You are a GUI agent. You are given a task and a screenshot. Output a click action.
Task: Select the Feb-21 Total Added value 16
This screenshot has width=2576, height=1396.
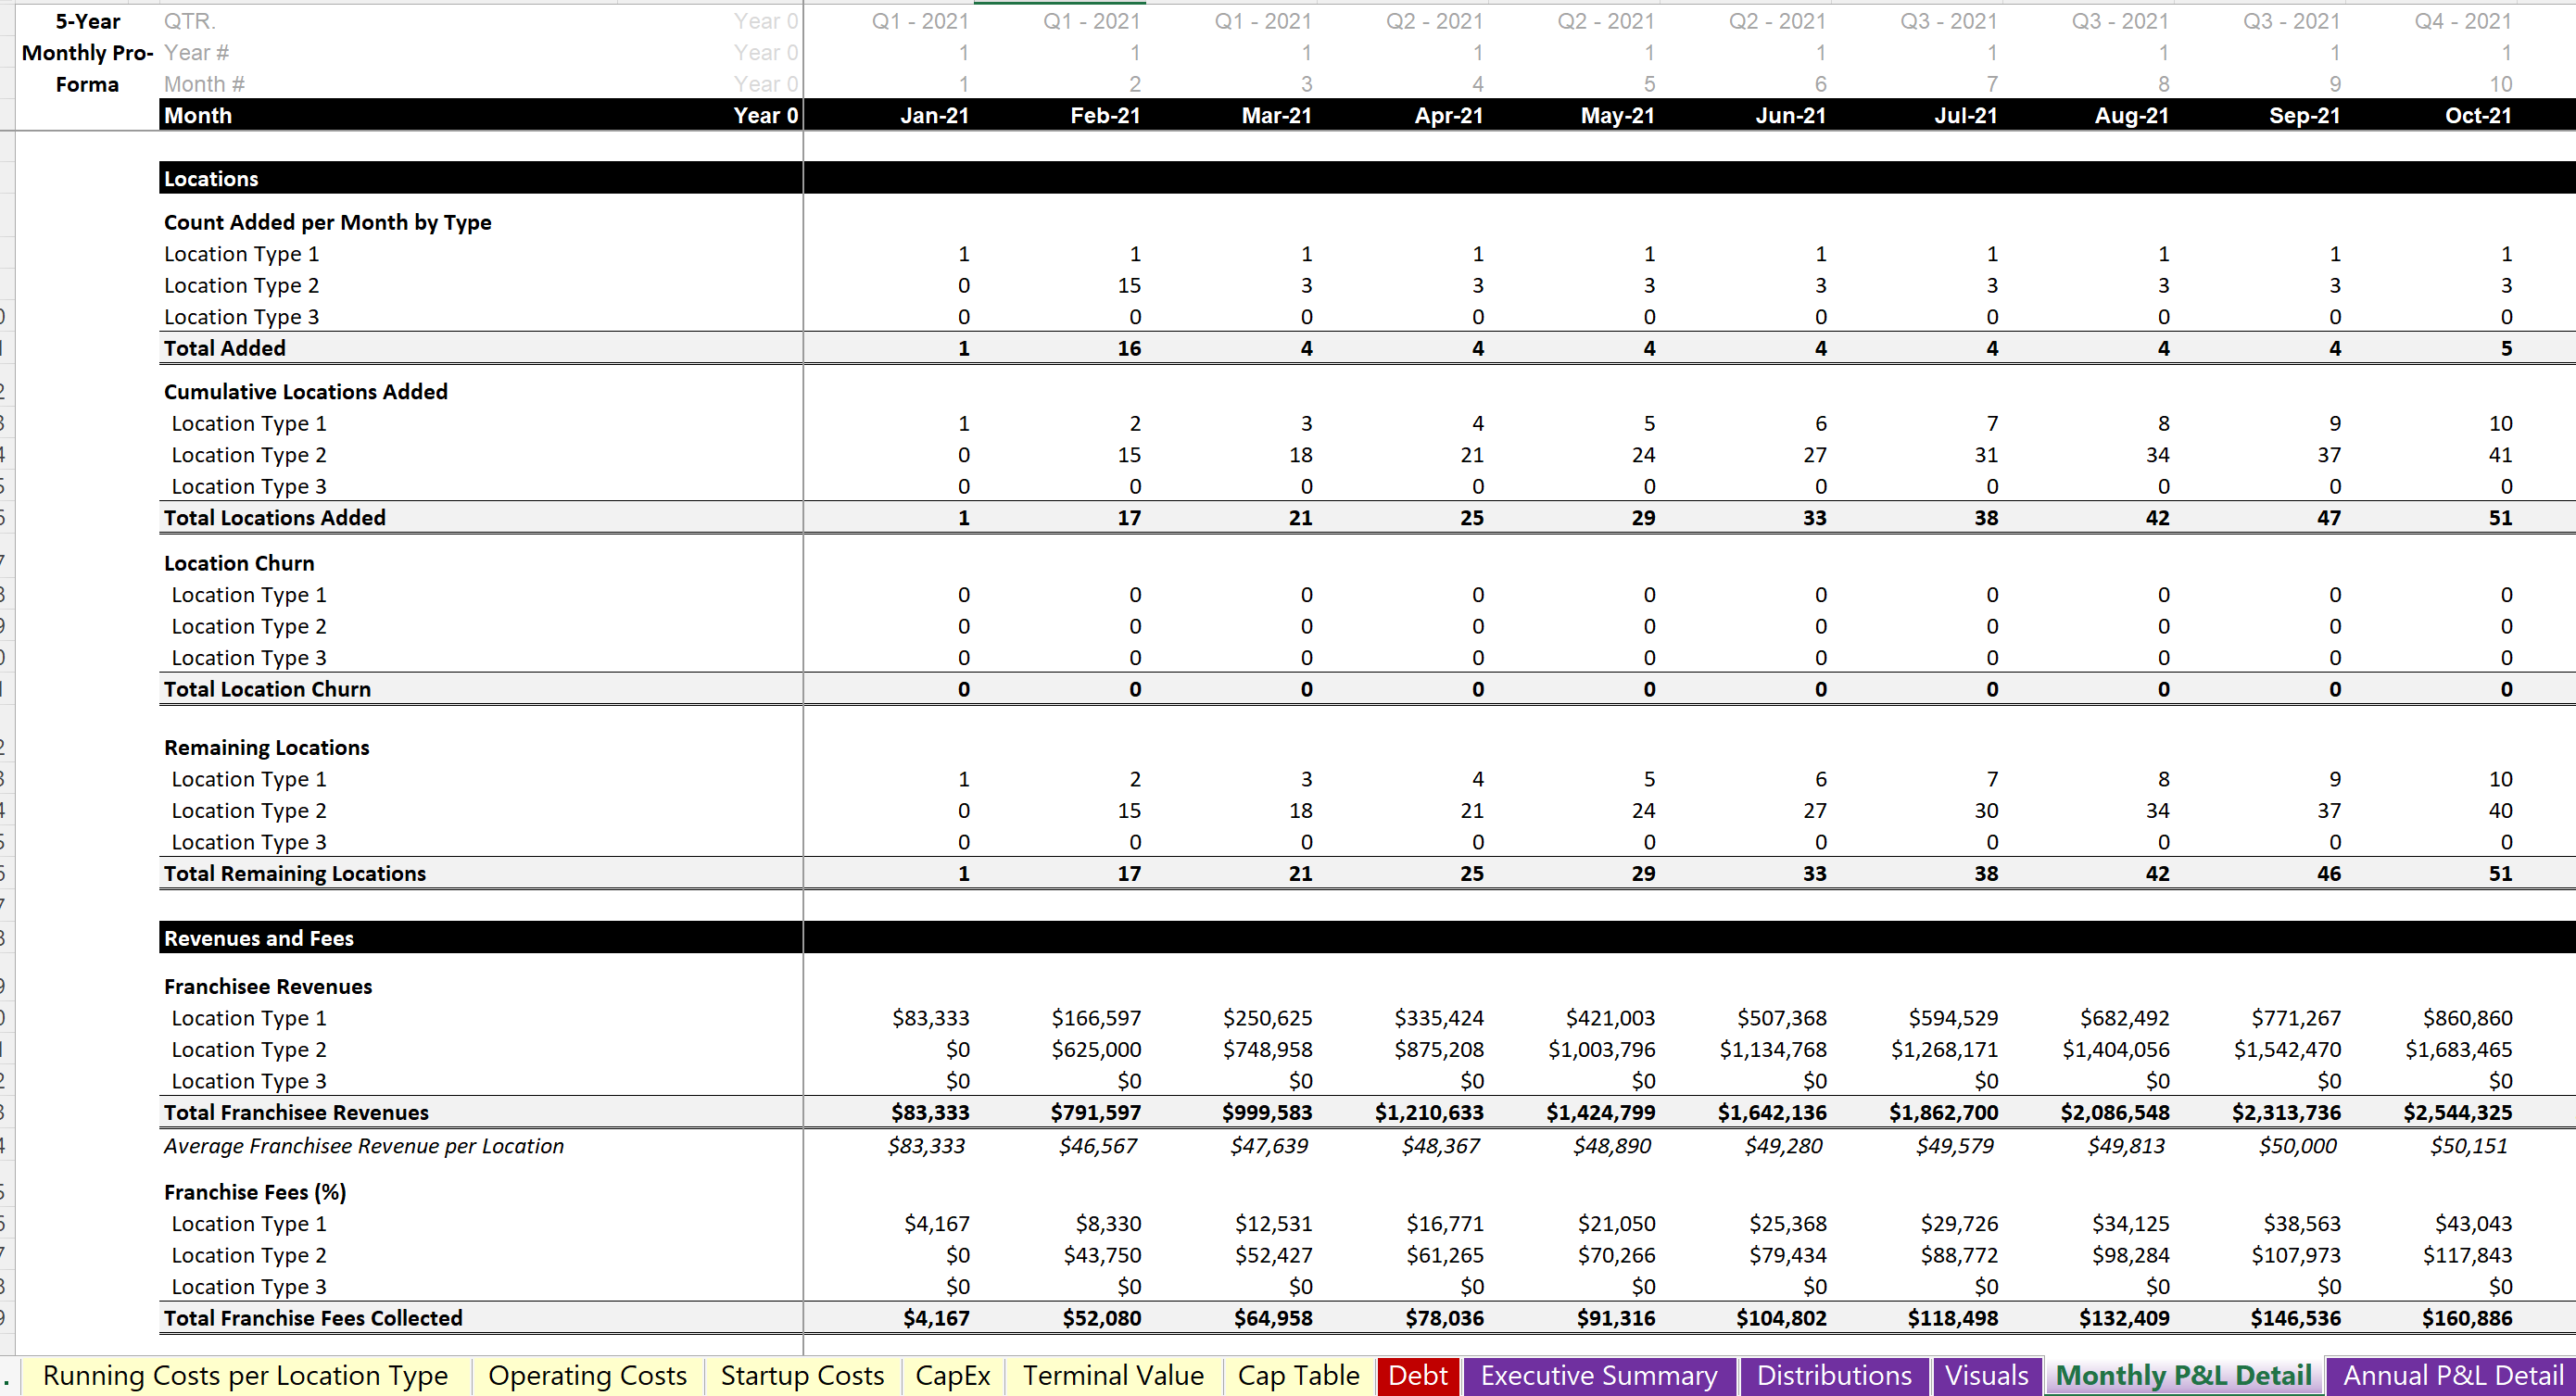(x=1129, y=348)
